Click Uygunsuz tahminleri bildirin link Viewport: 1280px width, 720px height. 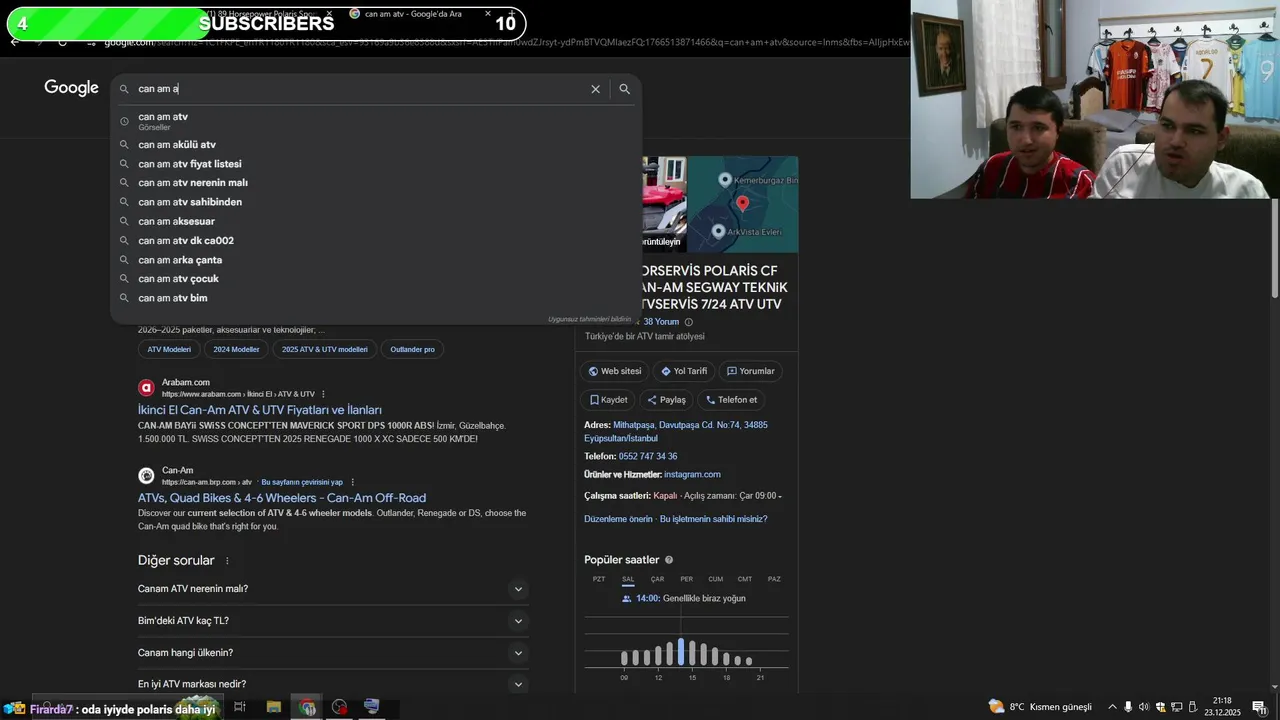pos(589,319)
